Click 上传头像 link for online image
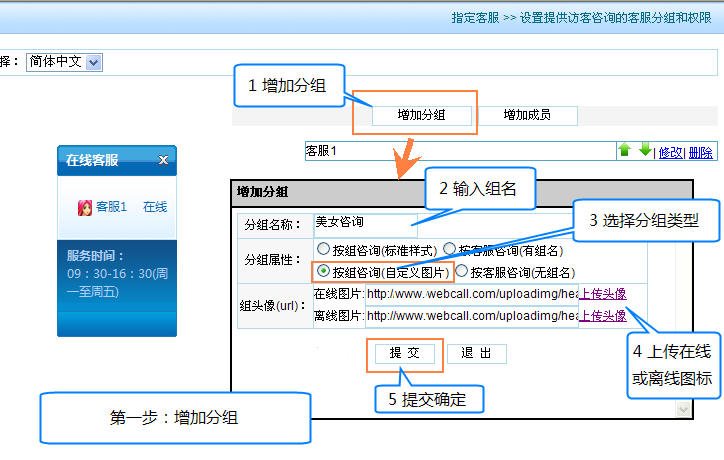 (603, 294)
